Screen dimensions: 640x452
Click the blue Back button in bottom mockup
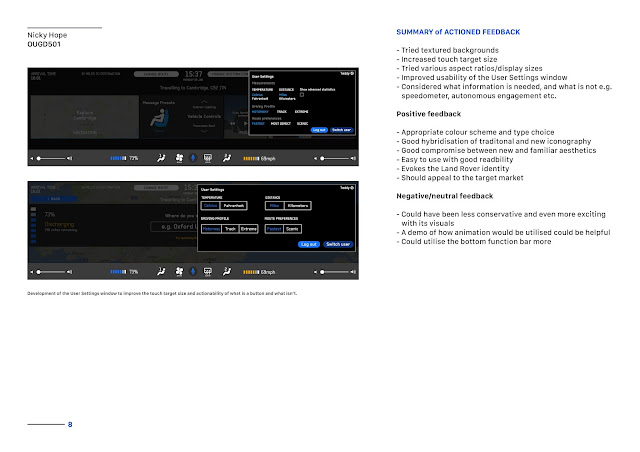tap(53, 198)
